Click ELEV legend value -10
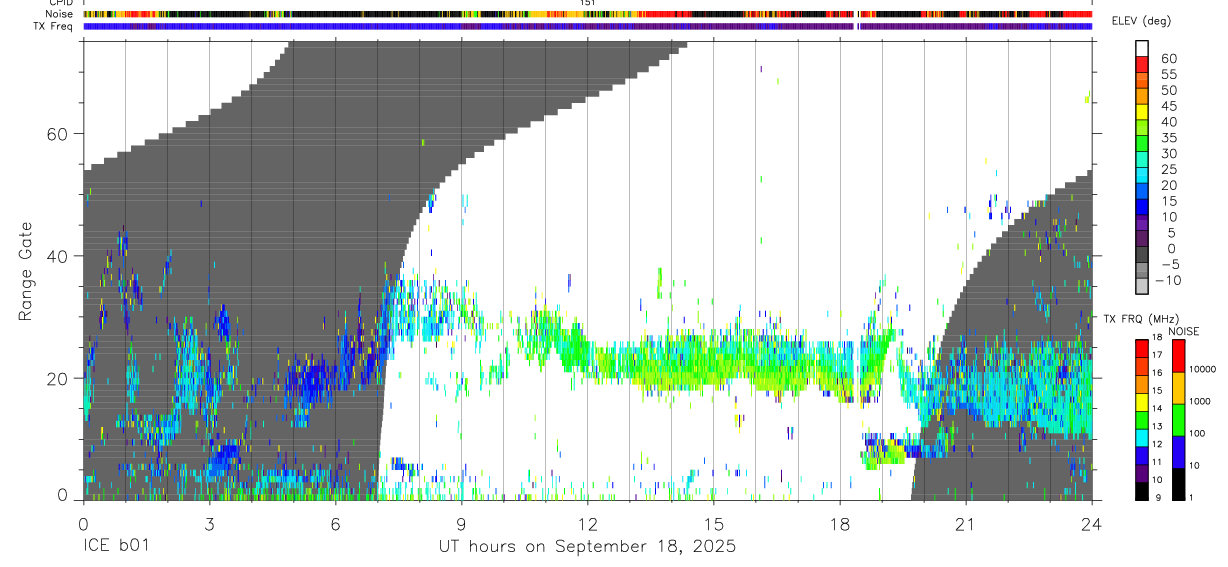Viewport: 1228px width, 567px height. click(x=1168, y=280)
